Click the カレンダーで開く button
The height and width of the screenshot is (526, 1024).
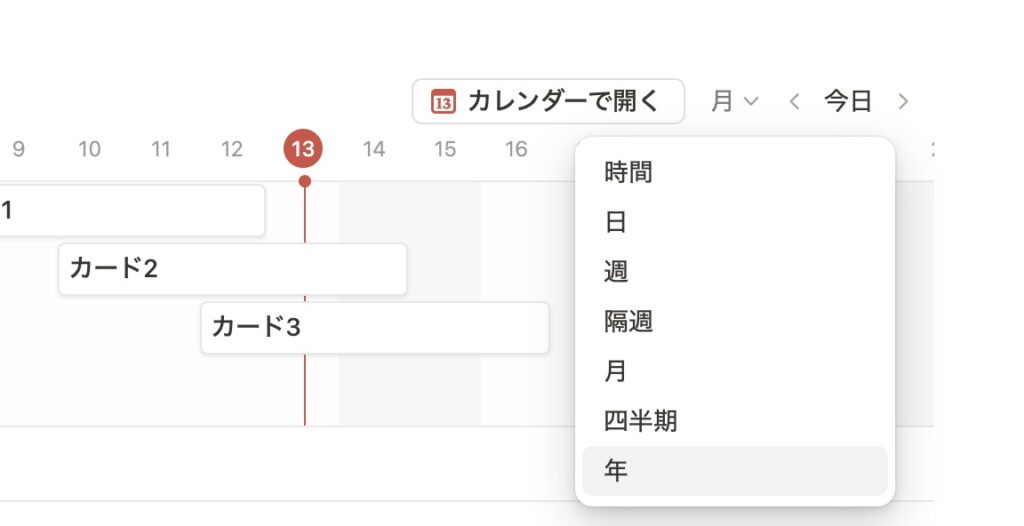548,101
